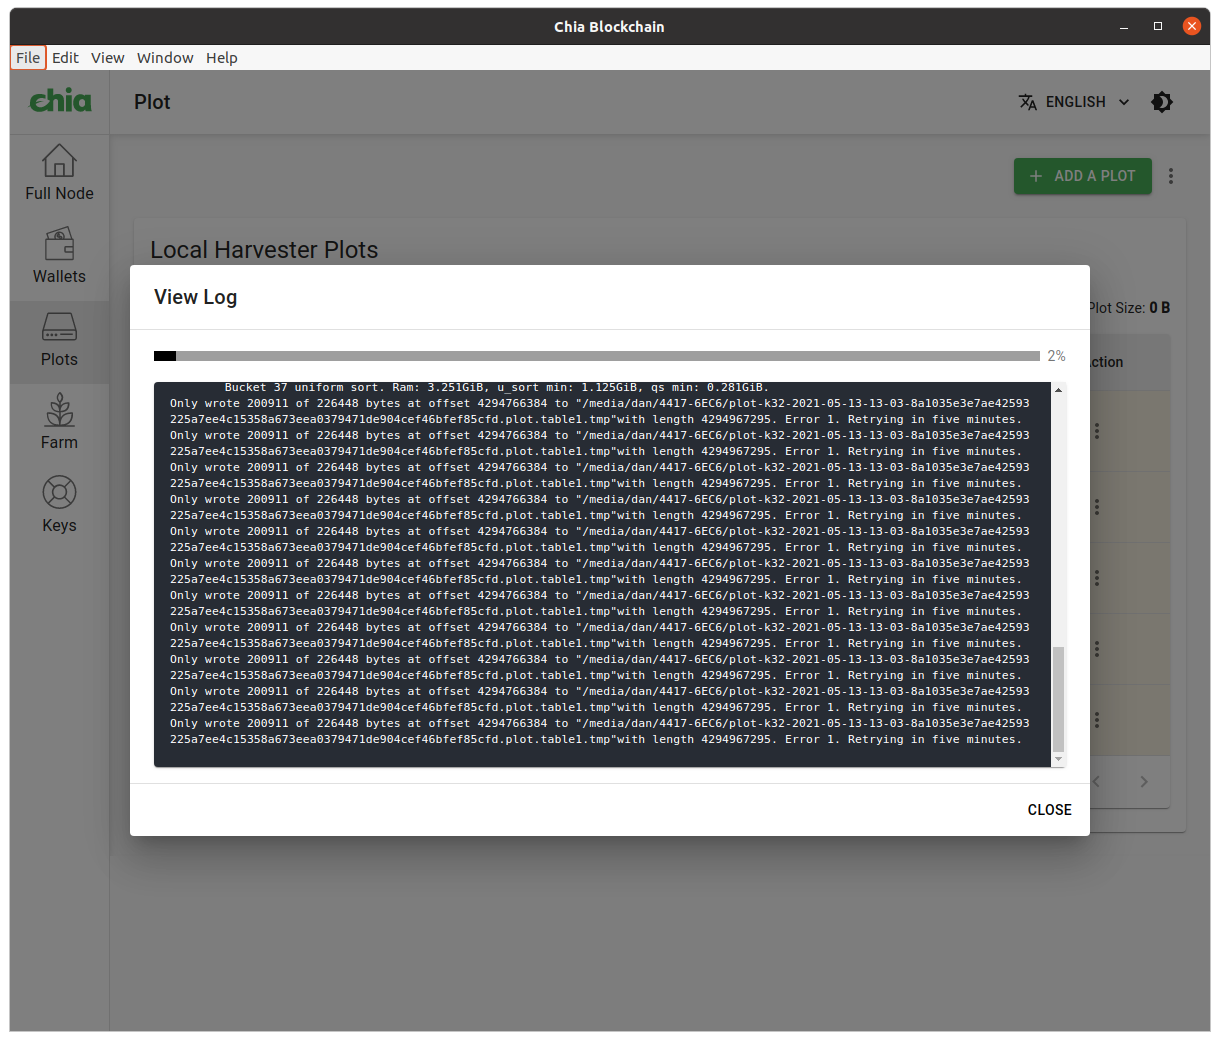Screen dimensions: 1220x1041
Task: Go to the Farm section
Action: (x=59, y=422)
